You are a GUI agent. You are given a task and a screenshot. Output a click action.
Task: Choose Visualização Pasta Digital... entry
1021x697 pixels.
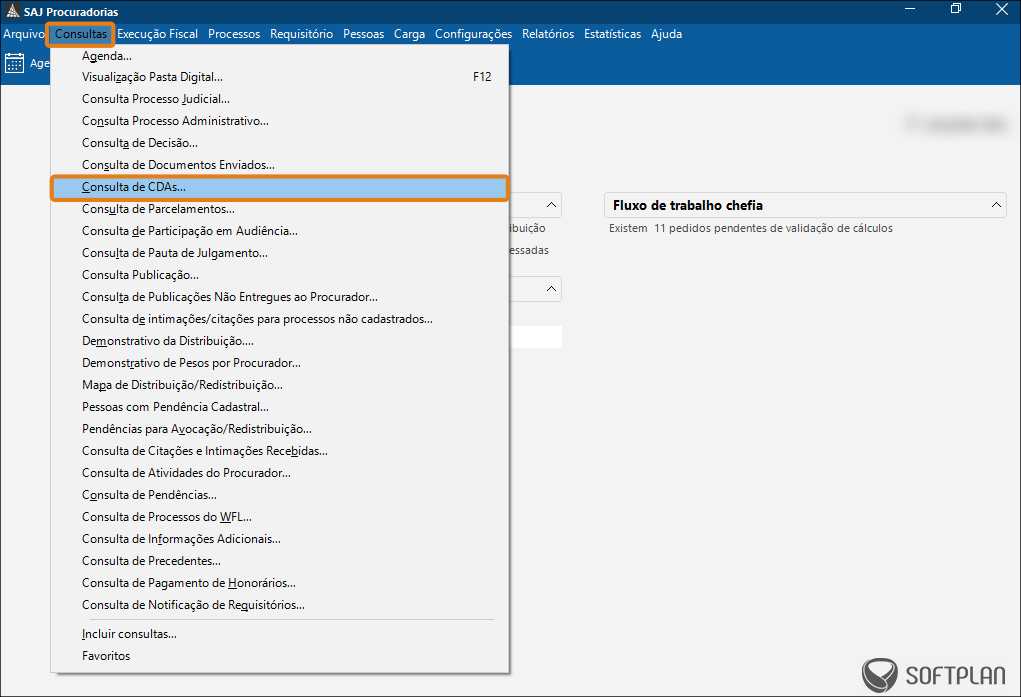[x=280, y=77]
